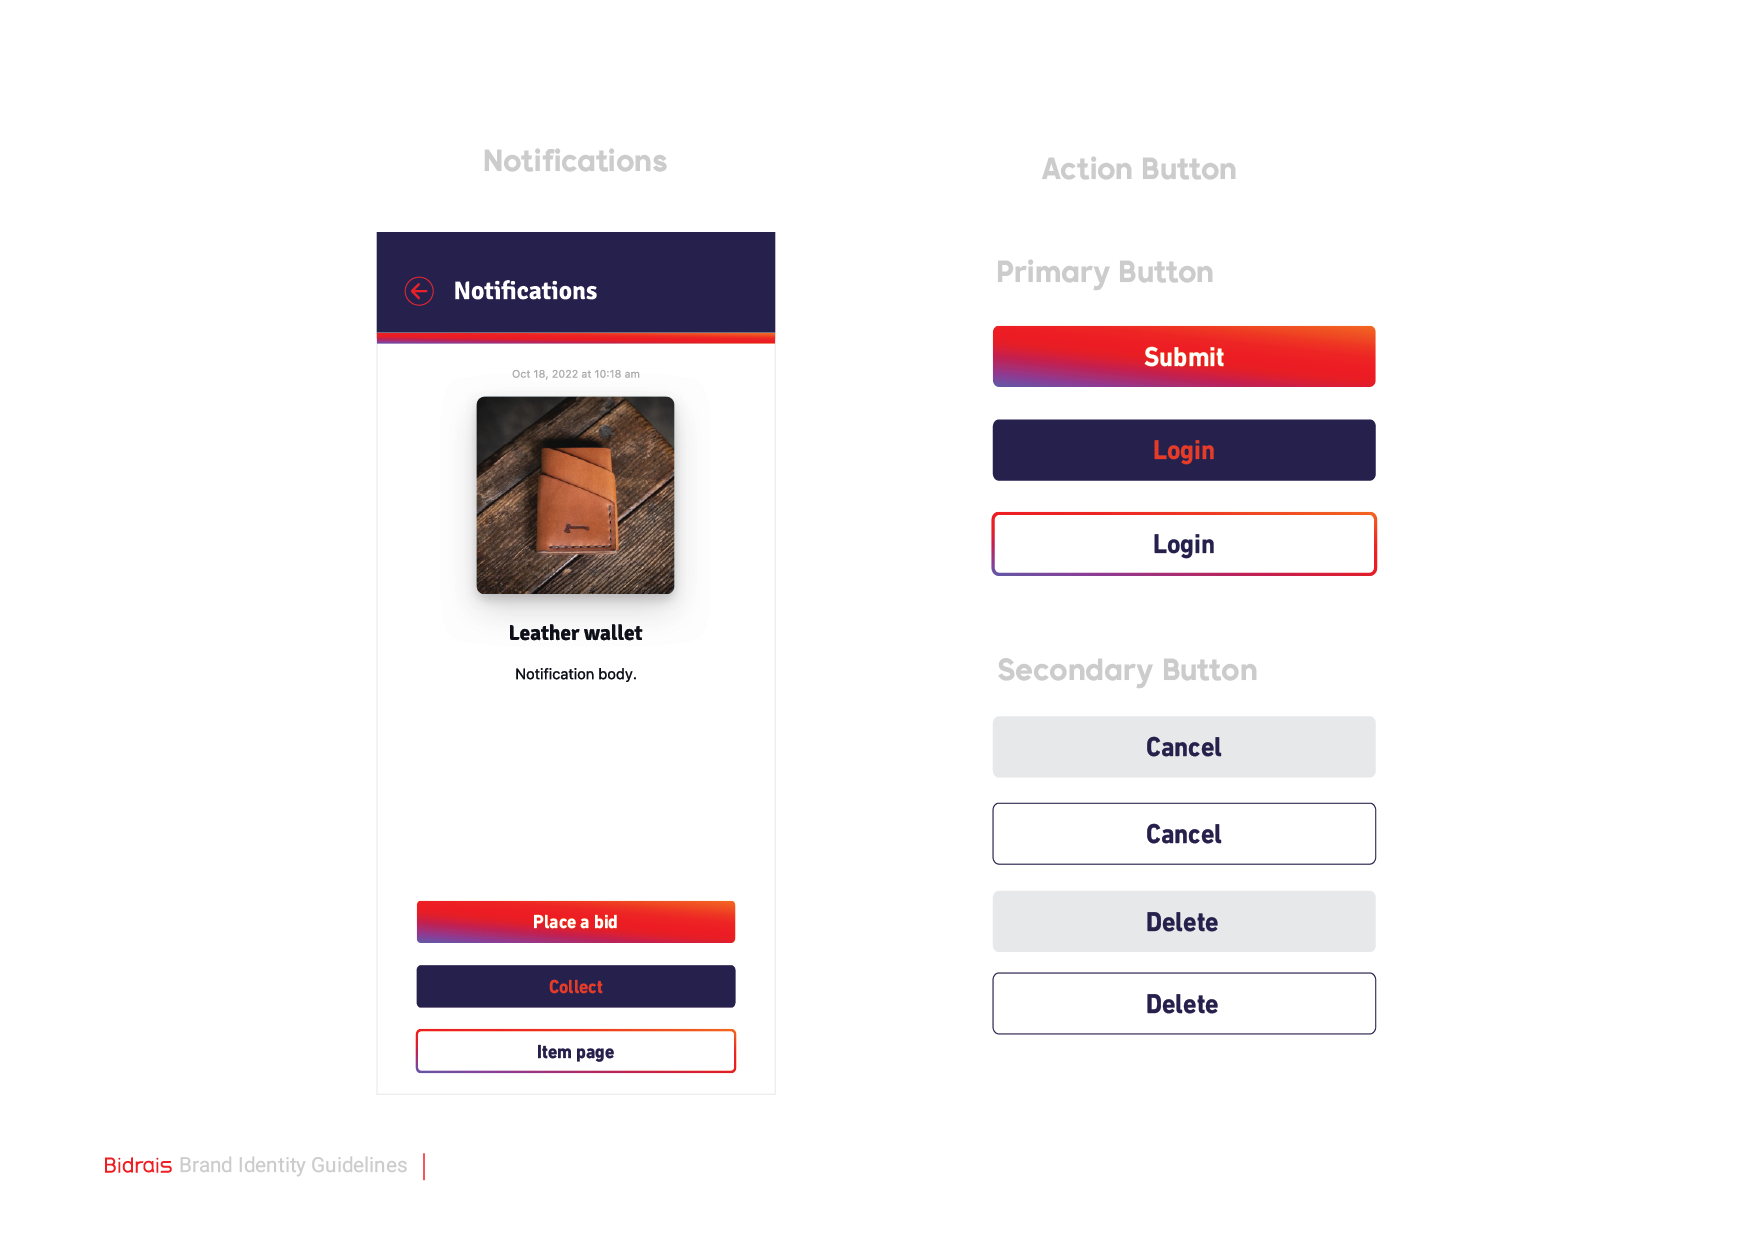Click the Brand Identity Guidelines footer text
This screenshot has height=1241, width=1755.
click(x=293, y=1166)
